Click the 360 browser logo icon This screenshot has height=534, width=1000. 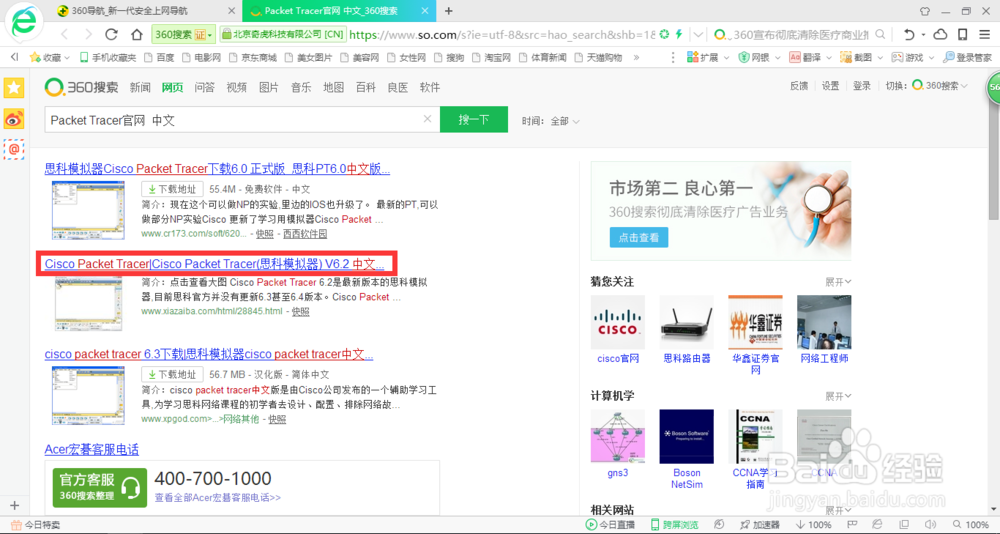point(24,23)
